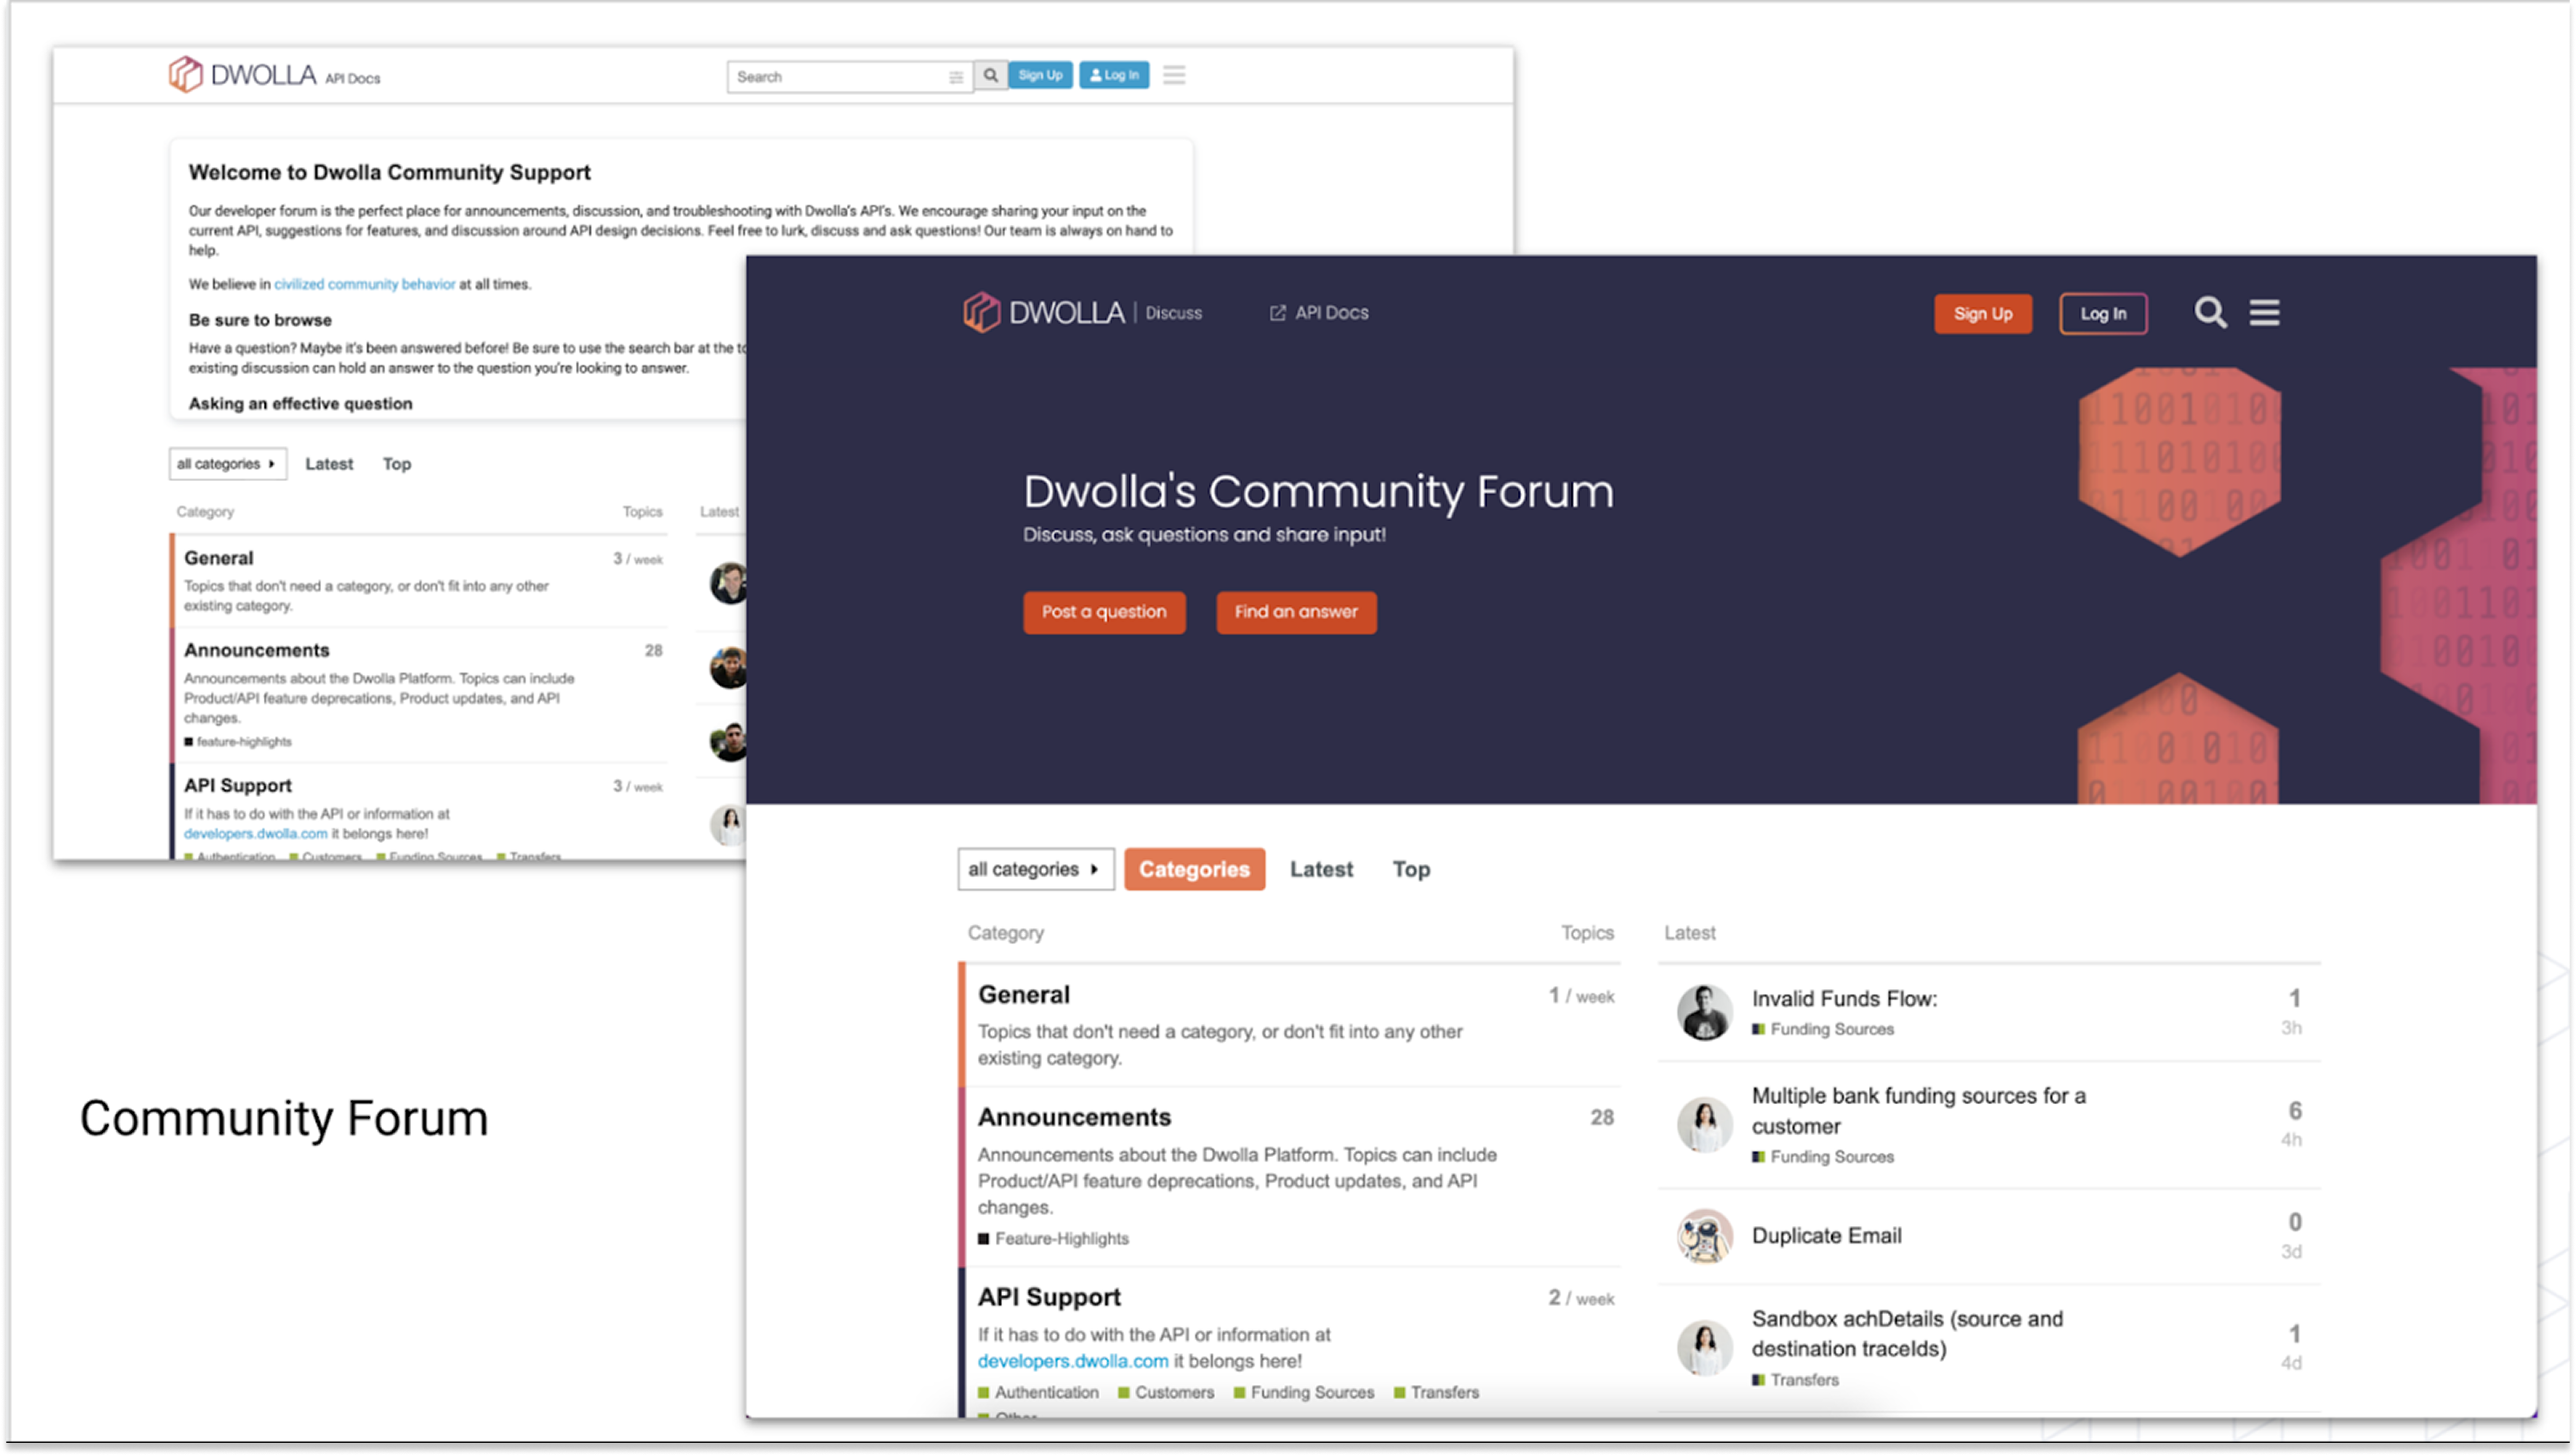Image resolution: width=2576 pixels, height=1456 pixels.
Task: Switch to the Top tab in new forum
Action: [x=1411, y=869]
